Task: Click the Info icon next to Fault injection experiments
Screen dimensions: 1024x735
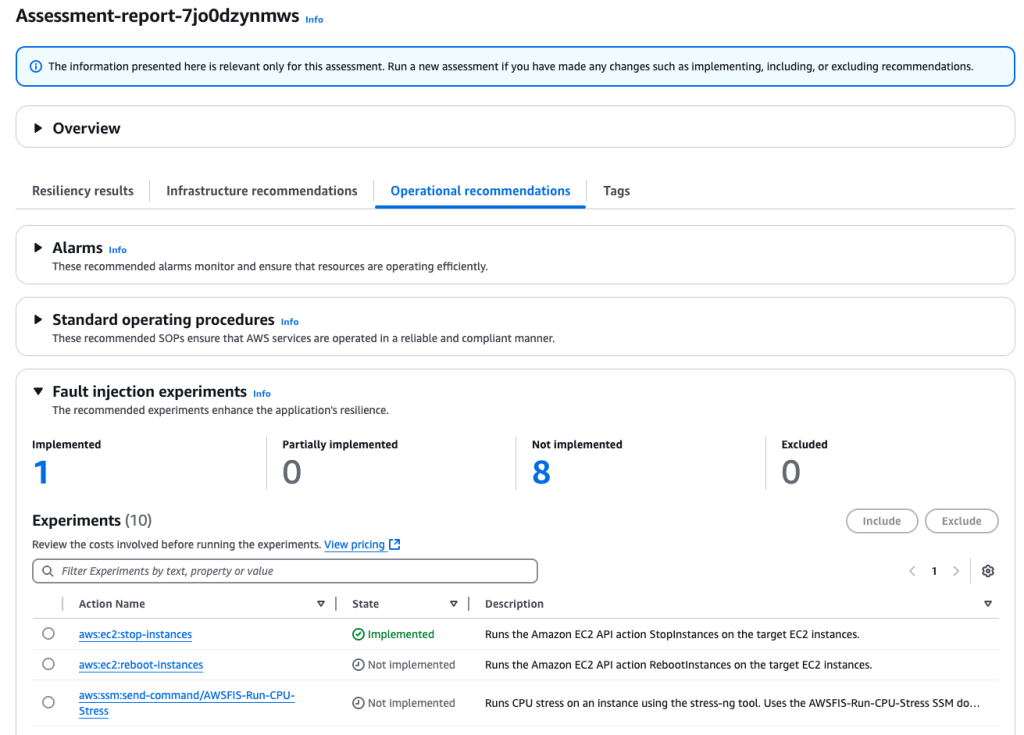Action: pos(261,393)
